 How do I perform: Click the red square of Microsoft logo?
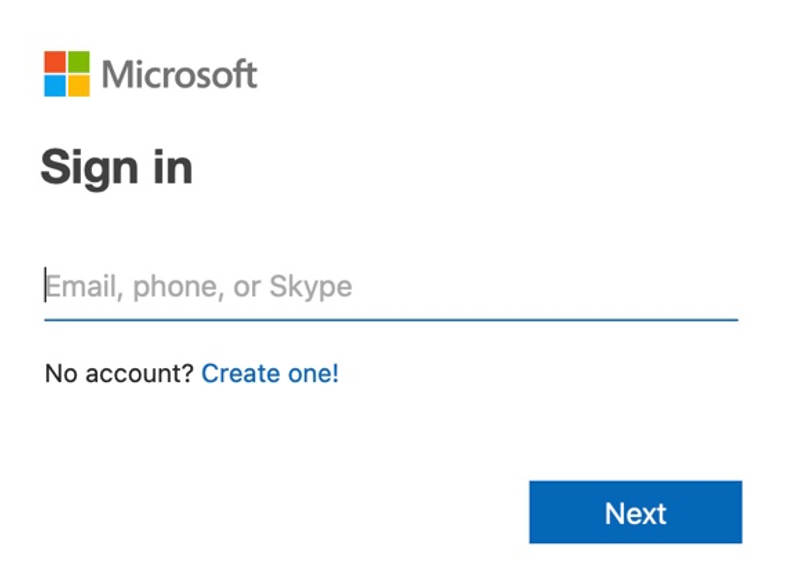(x=55, y=62)
